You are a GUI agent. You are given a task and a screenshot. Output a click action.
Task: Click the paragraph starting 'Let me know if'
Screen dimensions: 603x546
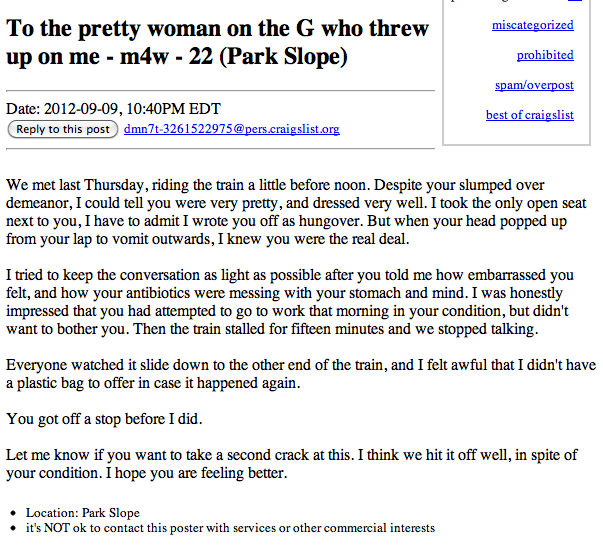[x=292, y=464]
